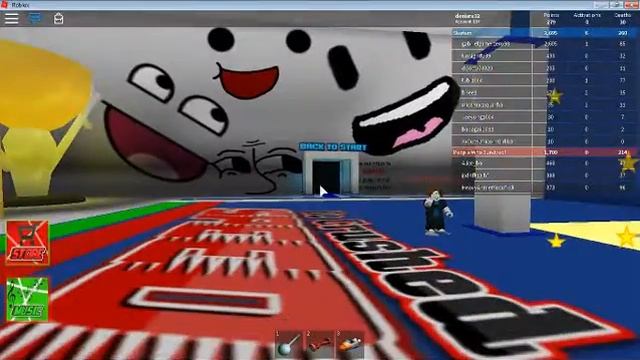This screenshot has height=360, width=640.
Task: Open the red STORE button
Action: 27,243
